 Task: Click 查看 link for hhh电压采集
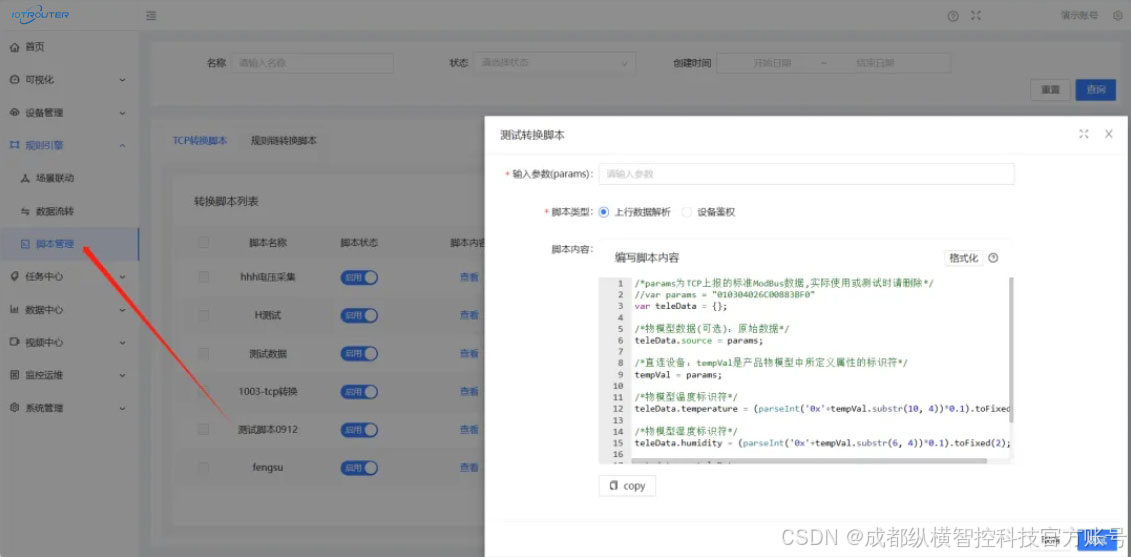[x=469, y=277]
